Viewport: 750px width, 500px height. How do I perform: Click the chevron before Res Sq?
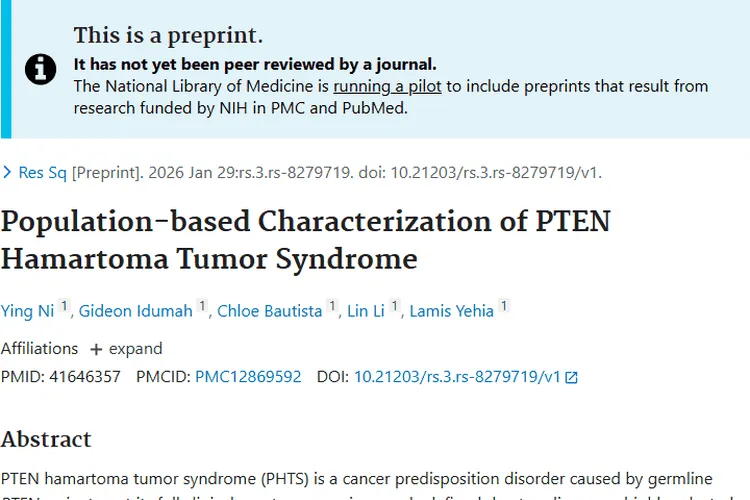click(8, 173)
